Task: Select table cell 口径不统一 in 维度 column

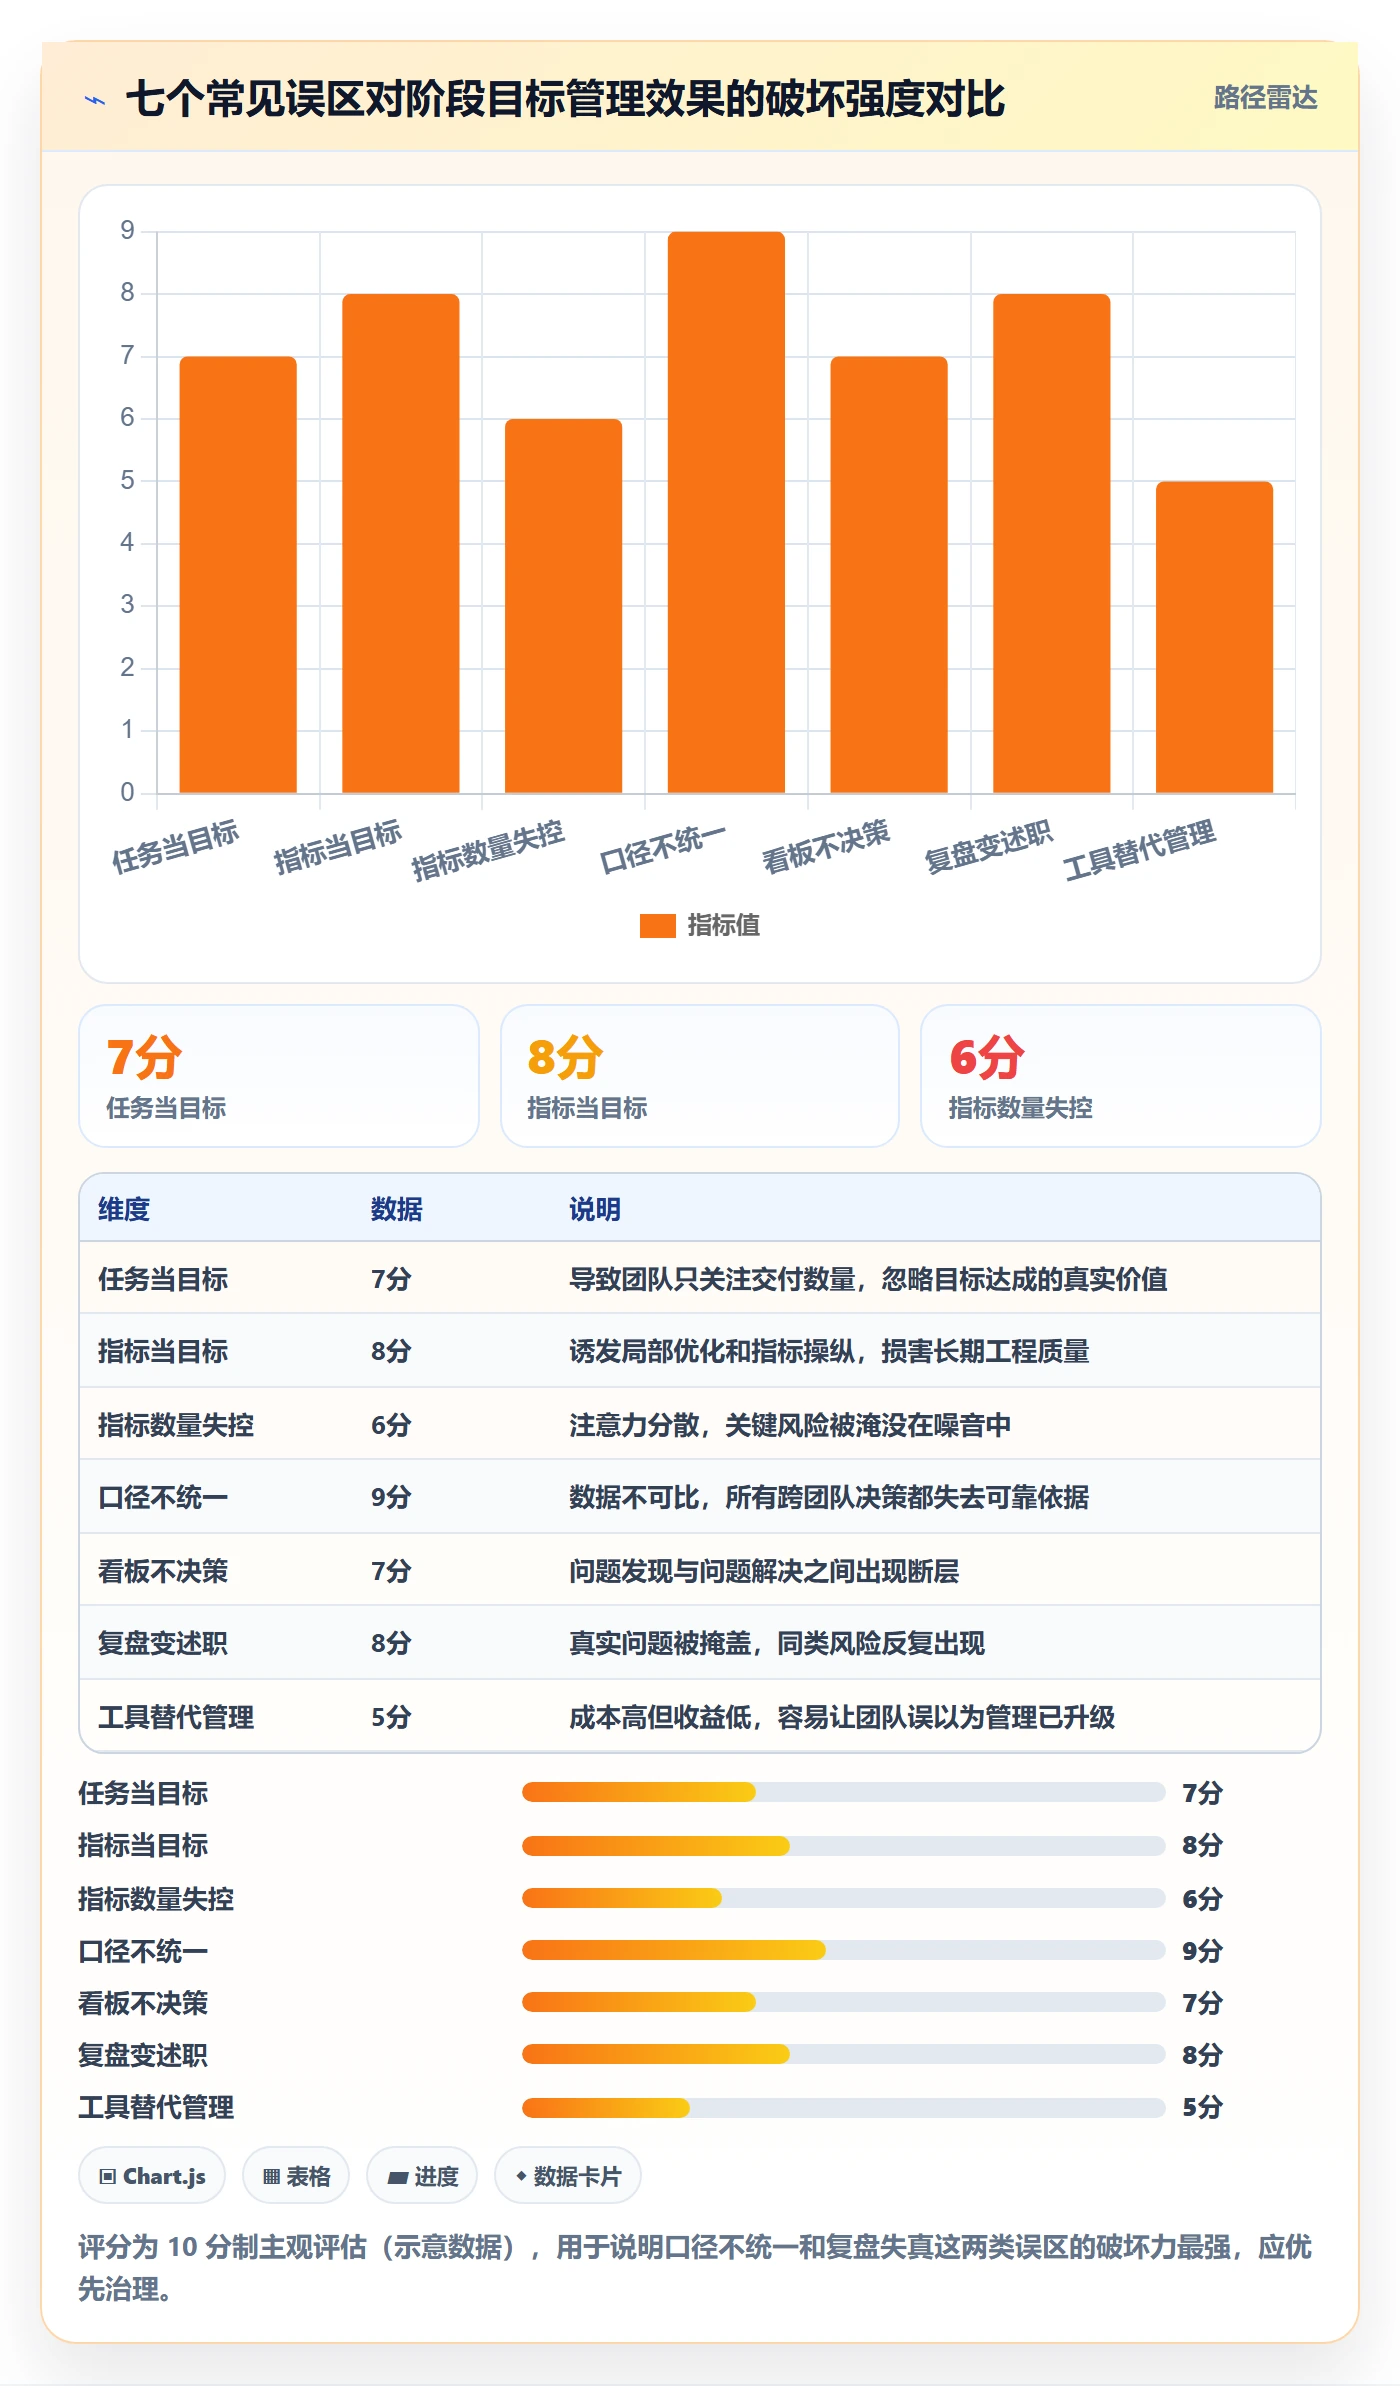Action: [163, 1497]
